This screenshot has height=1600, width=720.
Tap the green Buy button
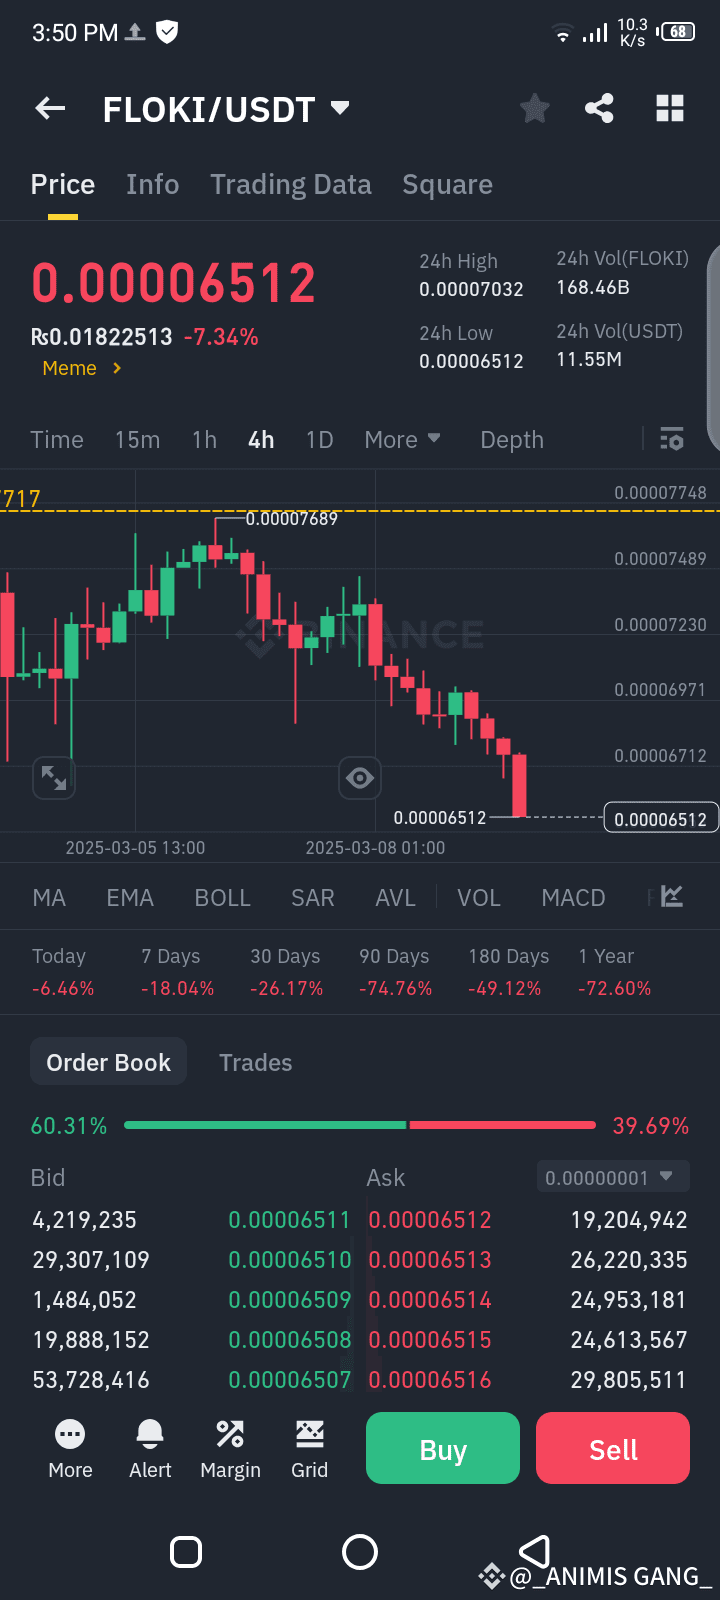point(443,1448)
